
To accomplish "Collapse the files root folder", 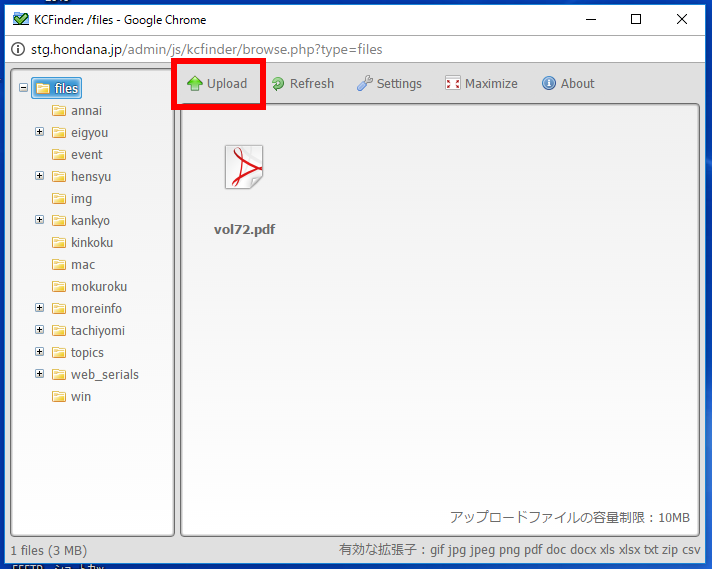I will pyautogui.click(x=23, y=88).
